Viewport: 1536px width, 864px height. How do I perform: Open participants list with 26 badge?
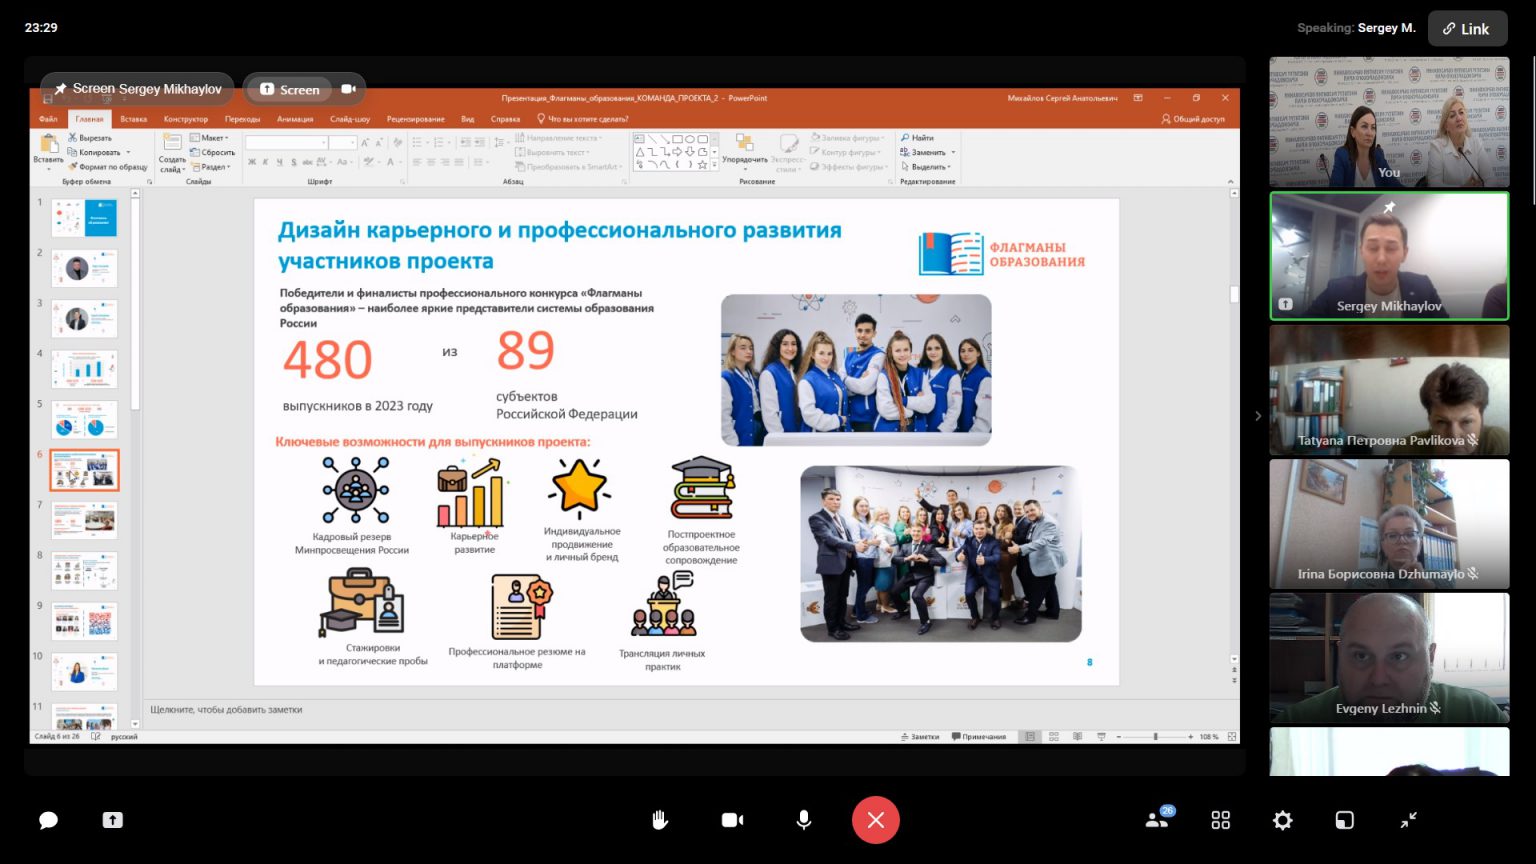(x=1157, y=820)
